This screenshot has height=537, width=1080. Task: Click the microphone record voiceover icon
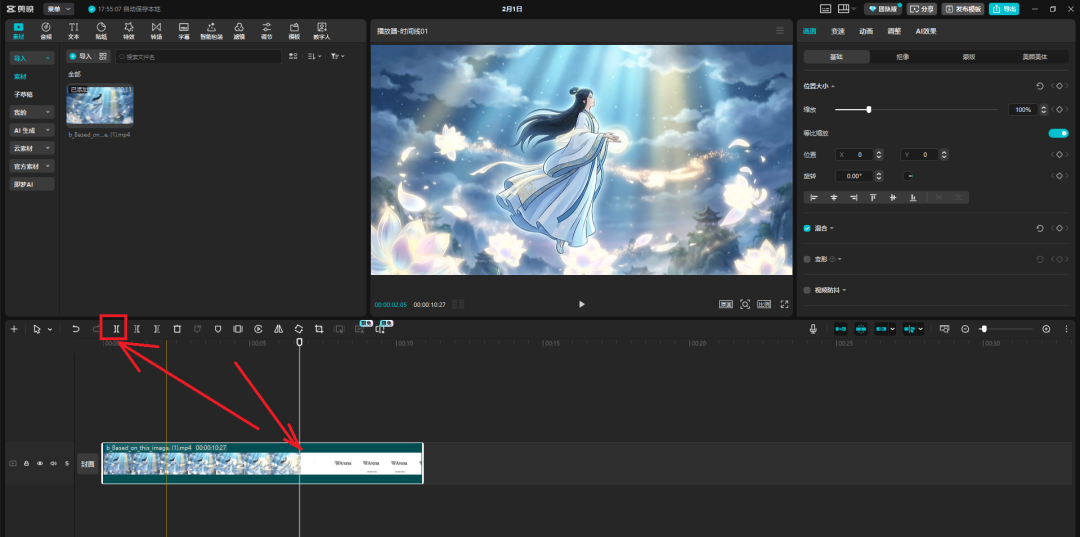click(x=813, y=328)
